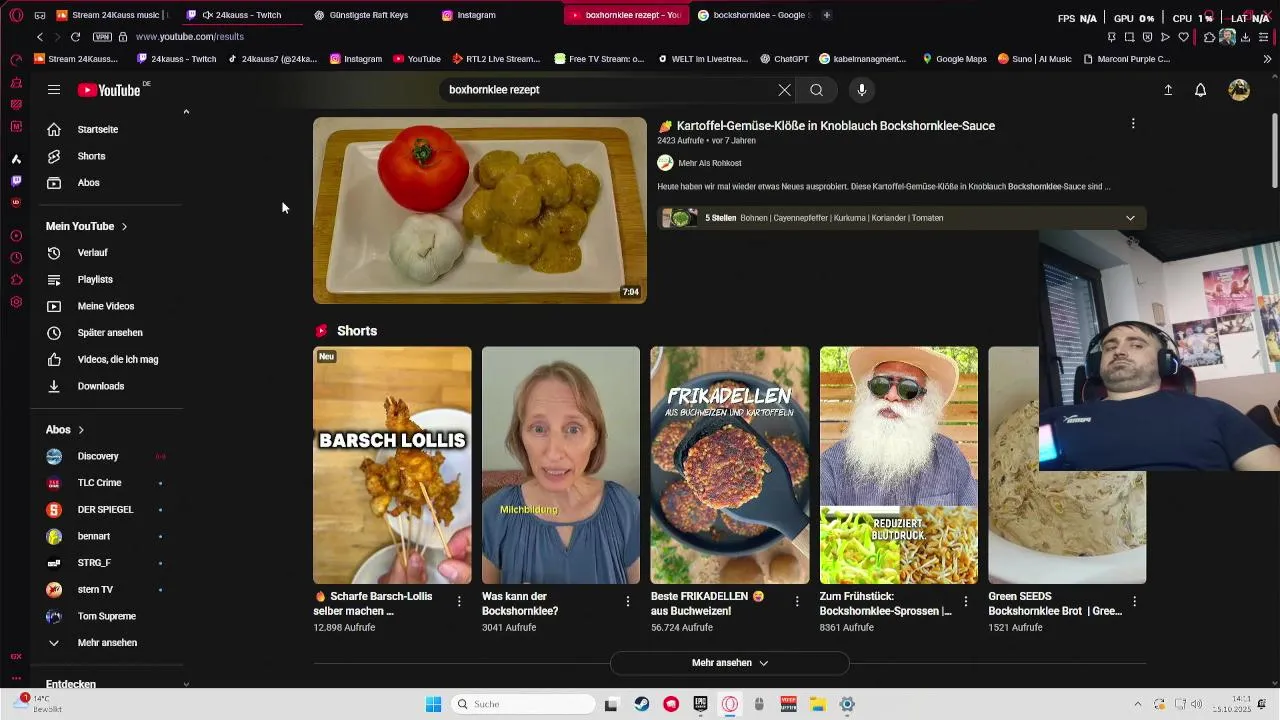Open the Windows Start menu

point(433,704)
